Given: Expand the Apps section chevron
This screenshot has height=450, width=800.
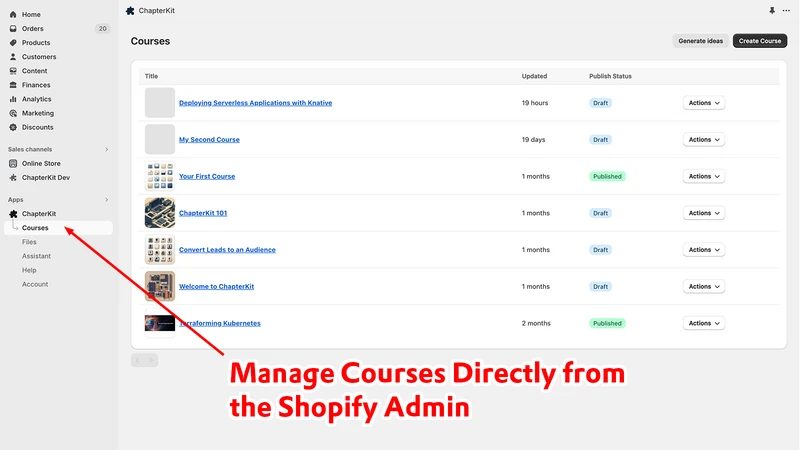Looking at the screenshot, I should [107, 199].
